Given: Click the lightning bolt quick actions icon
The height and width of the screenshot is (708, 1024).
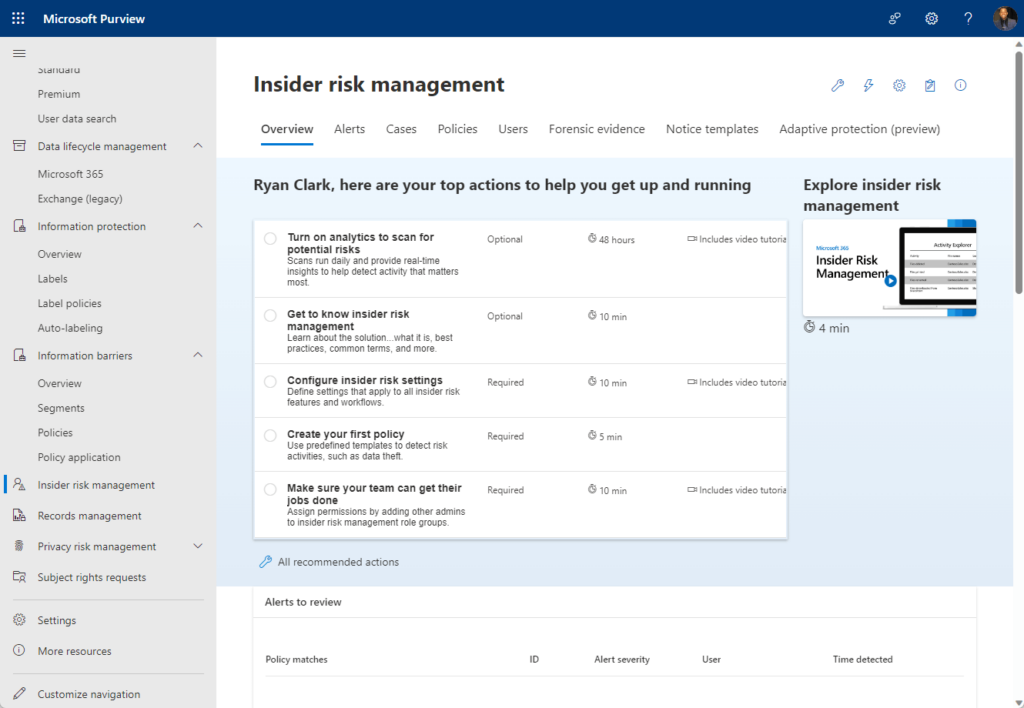Looking at the screenshot, I should tap(869, 86).
